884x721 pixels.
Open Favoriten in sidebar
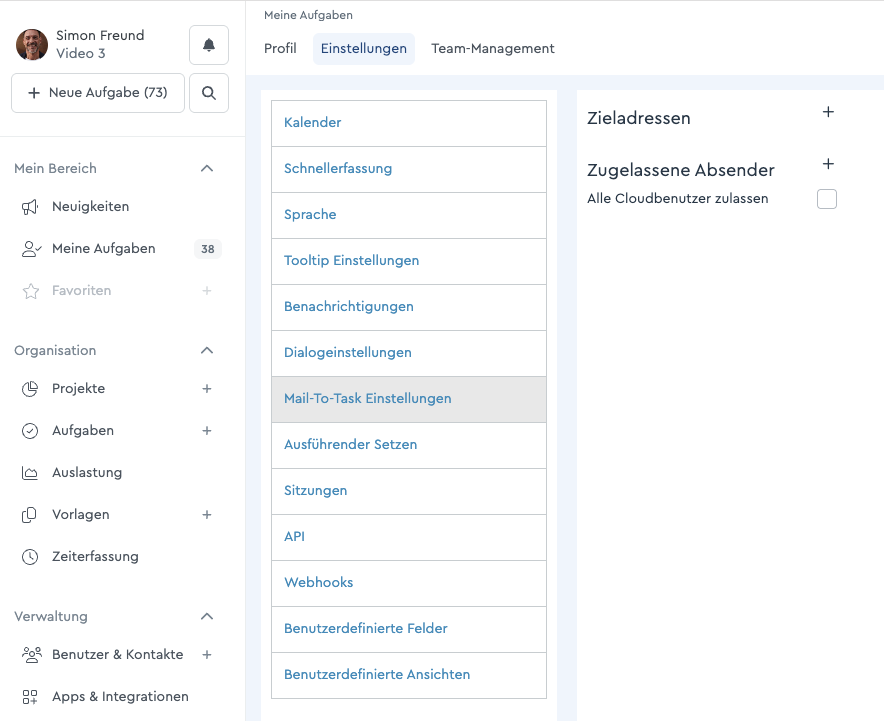coord(82,291)
